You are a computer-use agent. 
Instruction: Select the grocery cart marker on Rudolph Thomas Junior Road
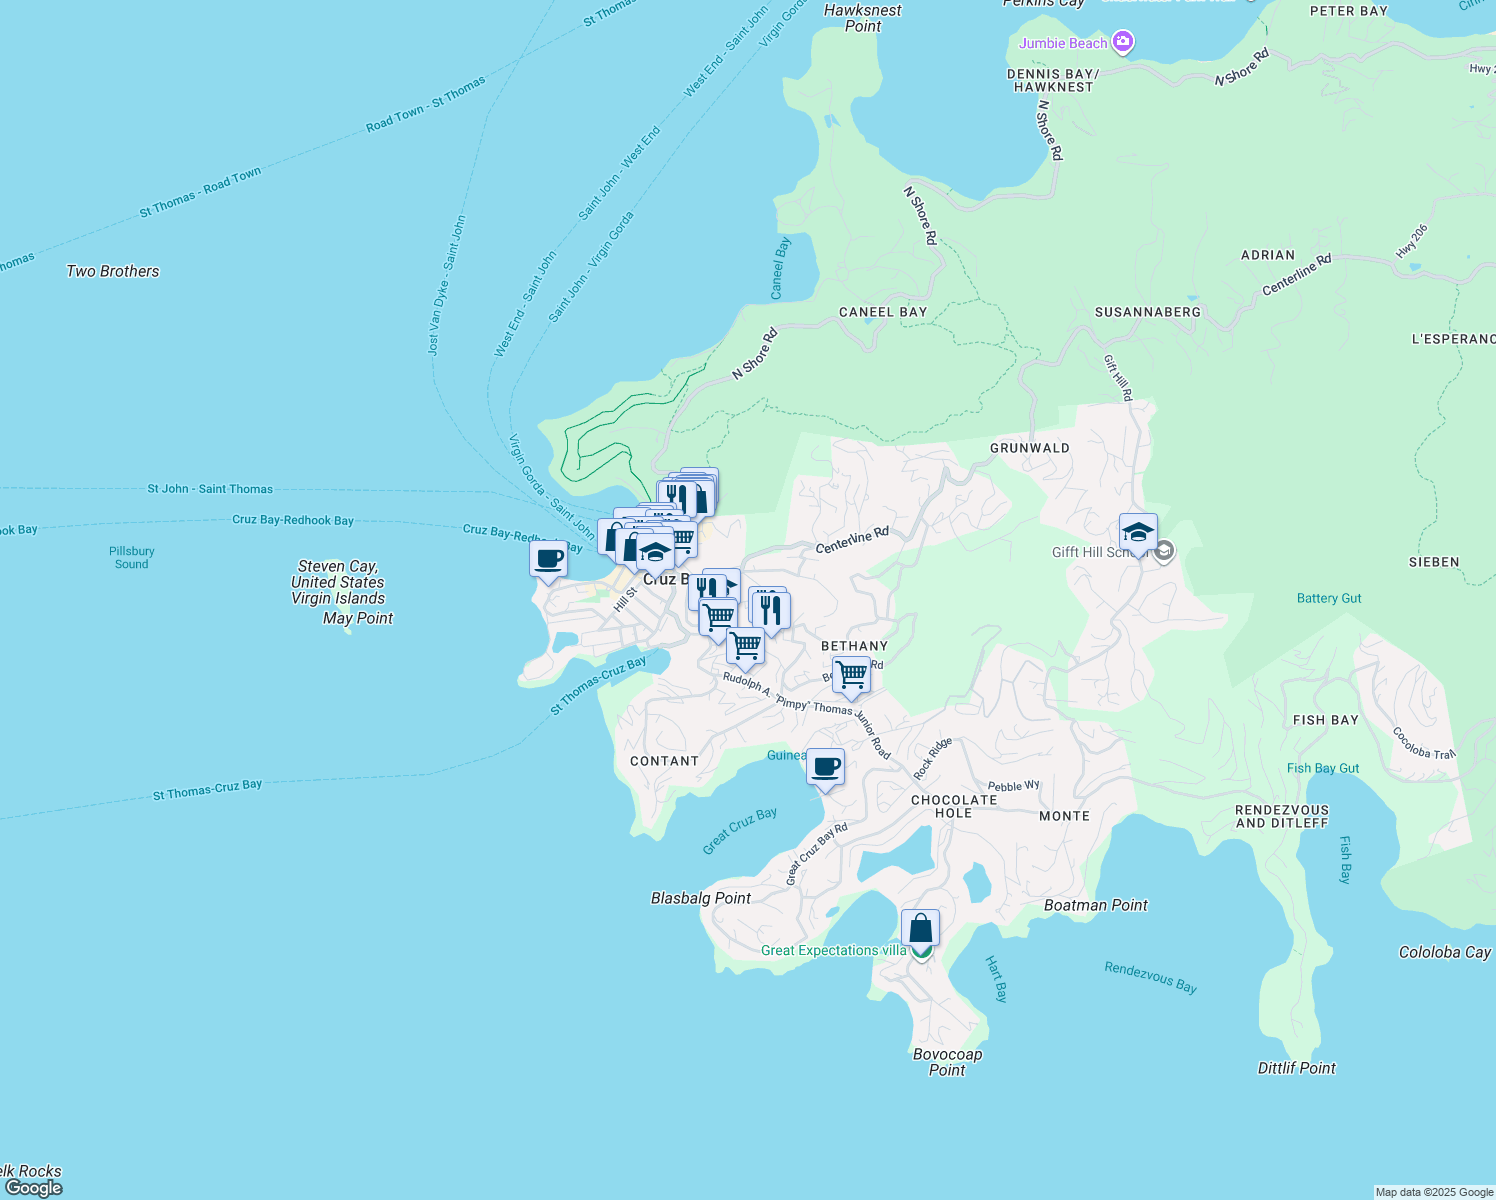click(x=746, y=647)
